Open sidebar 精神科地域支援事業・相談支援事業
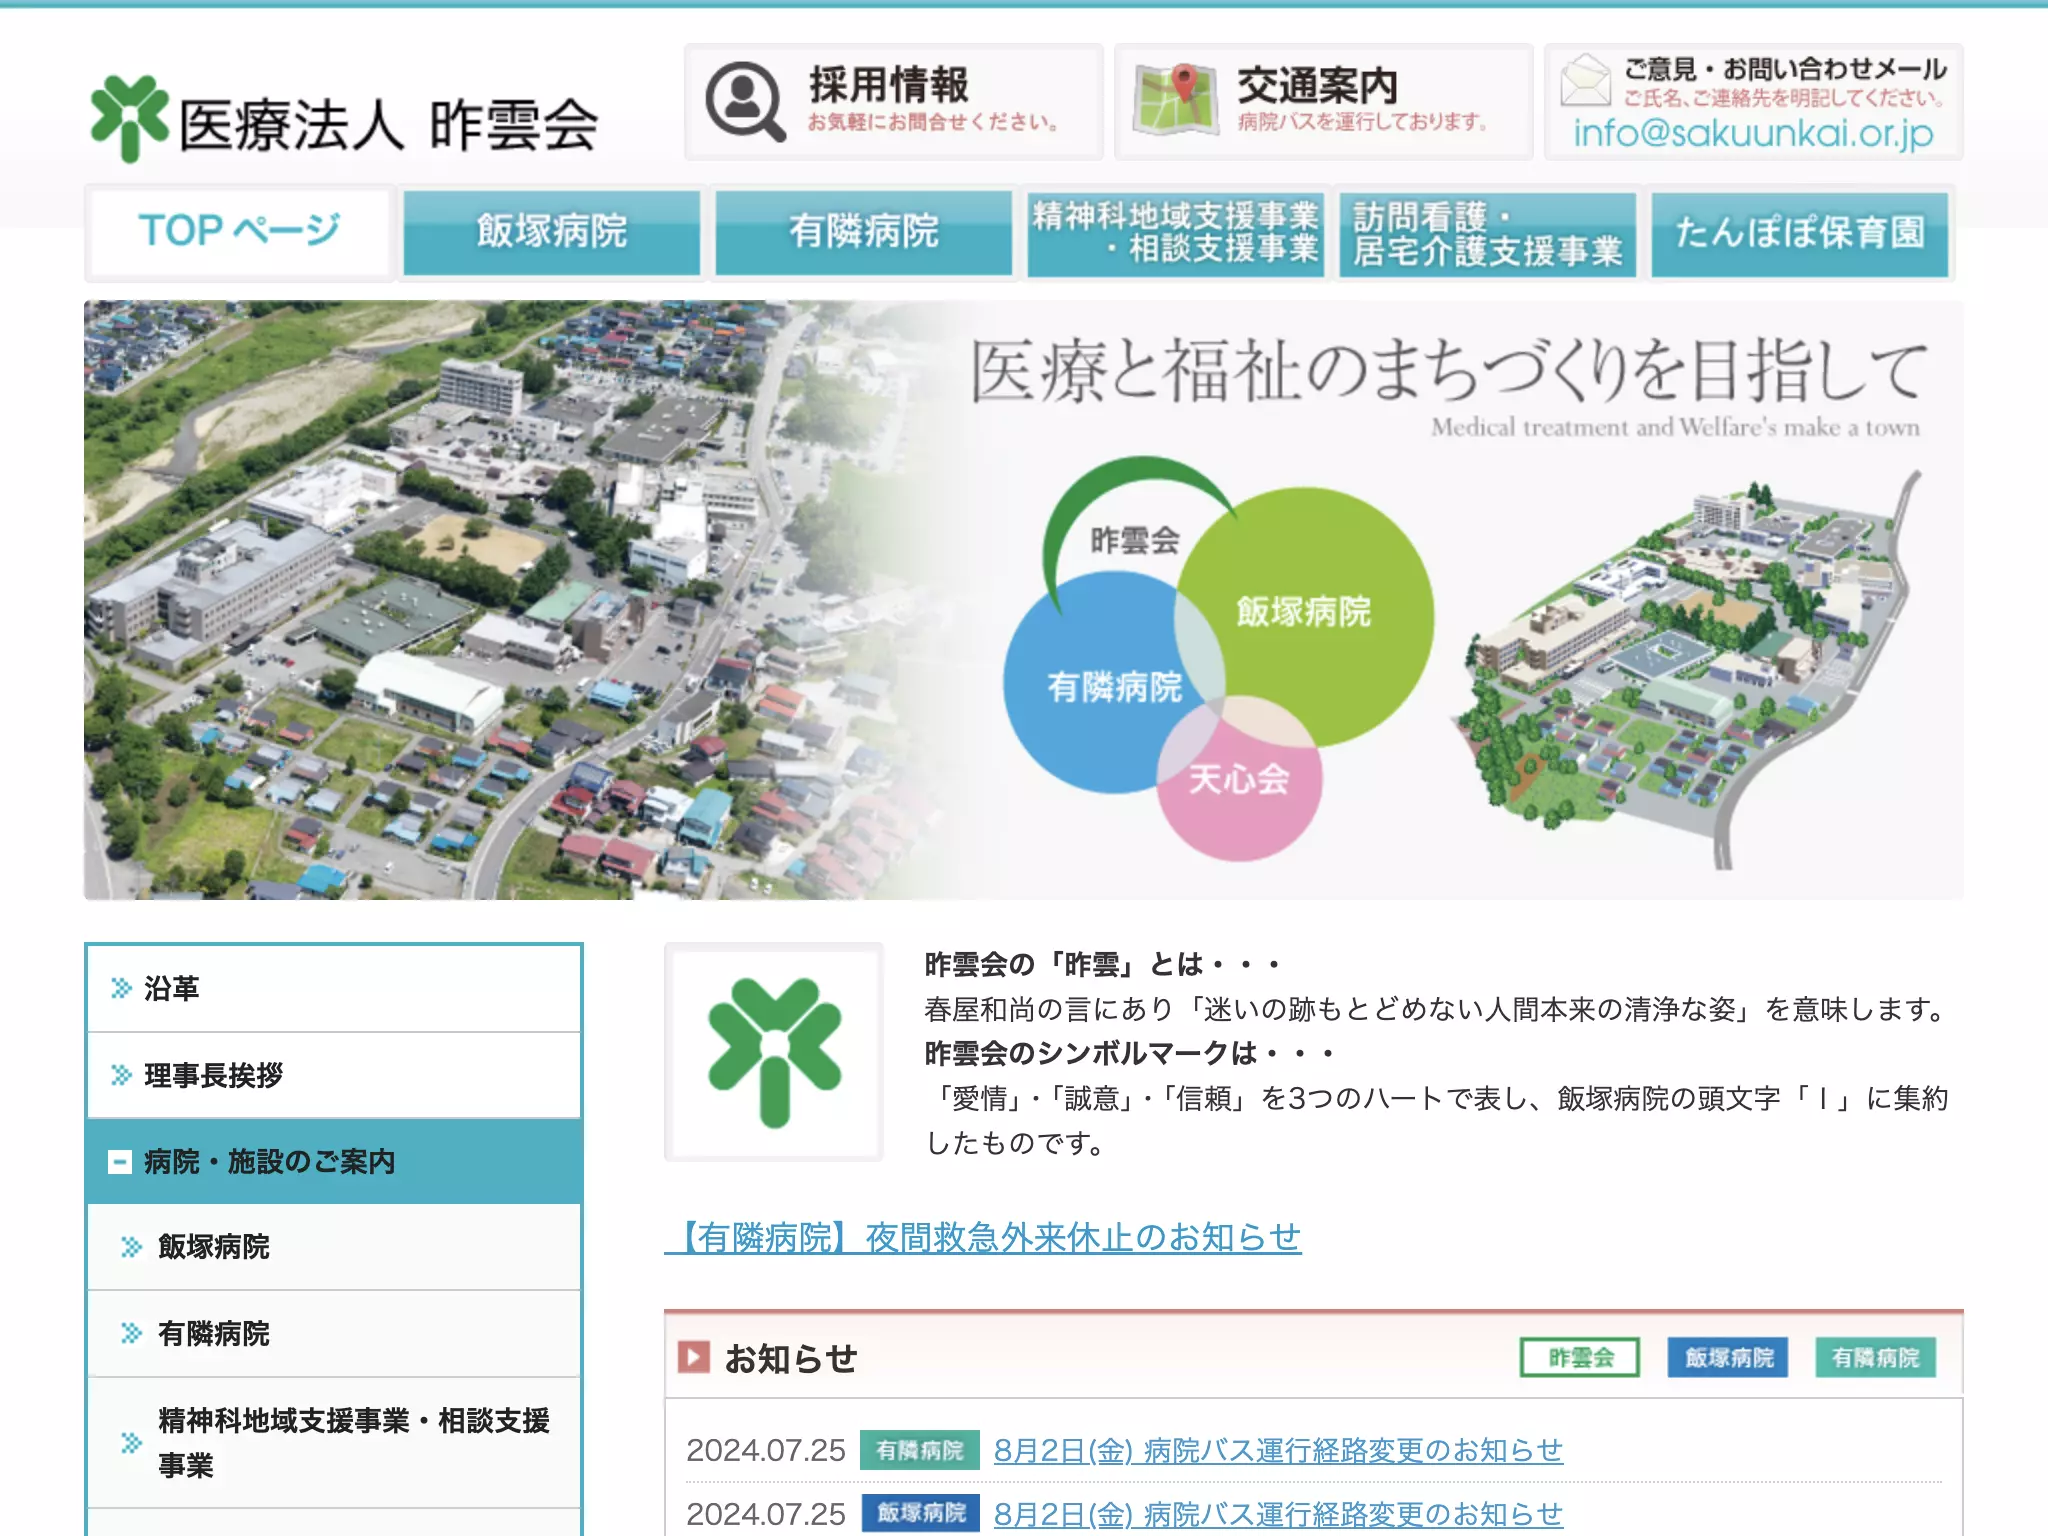The height and width of the screenshot is (1536, 2048). point(334,1443)
